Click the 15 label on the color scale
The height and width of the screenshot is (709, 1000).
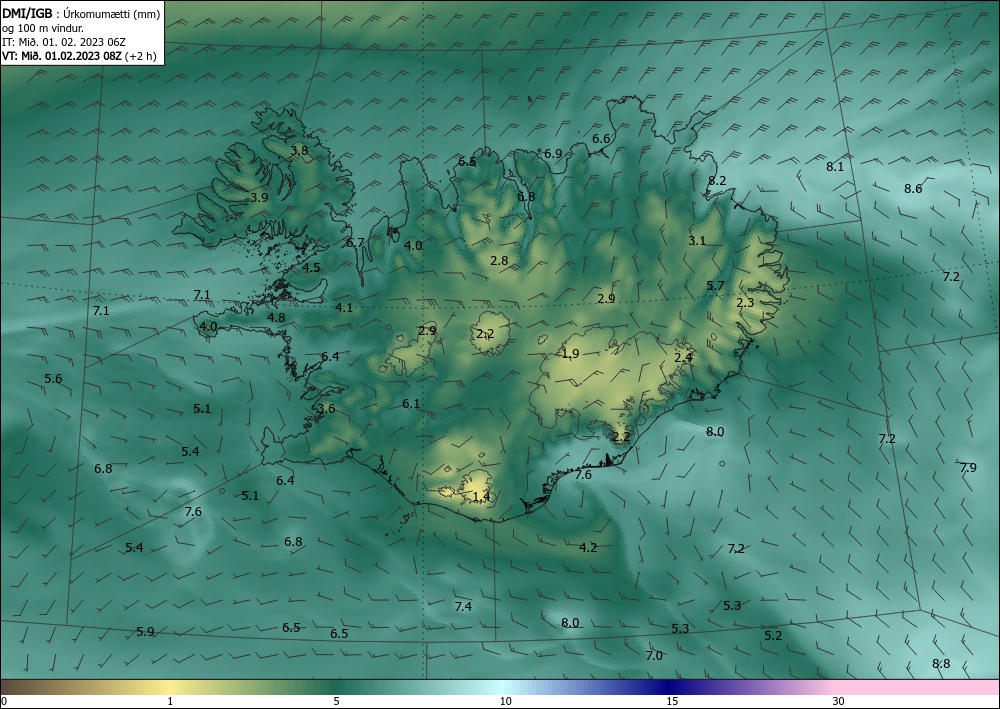pyautogui.click(x=672, y=701)
